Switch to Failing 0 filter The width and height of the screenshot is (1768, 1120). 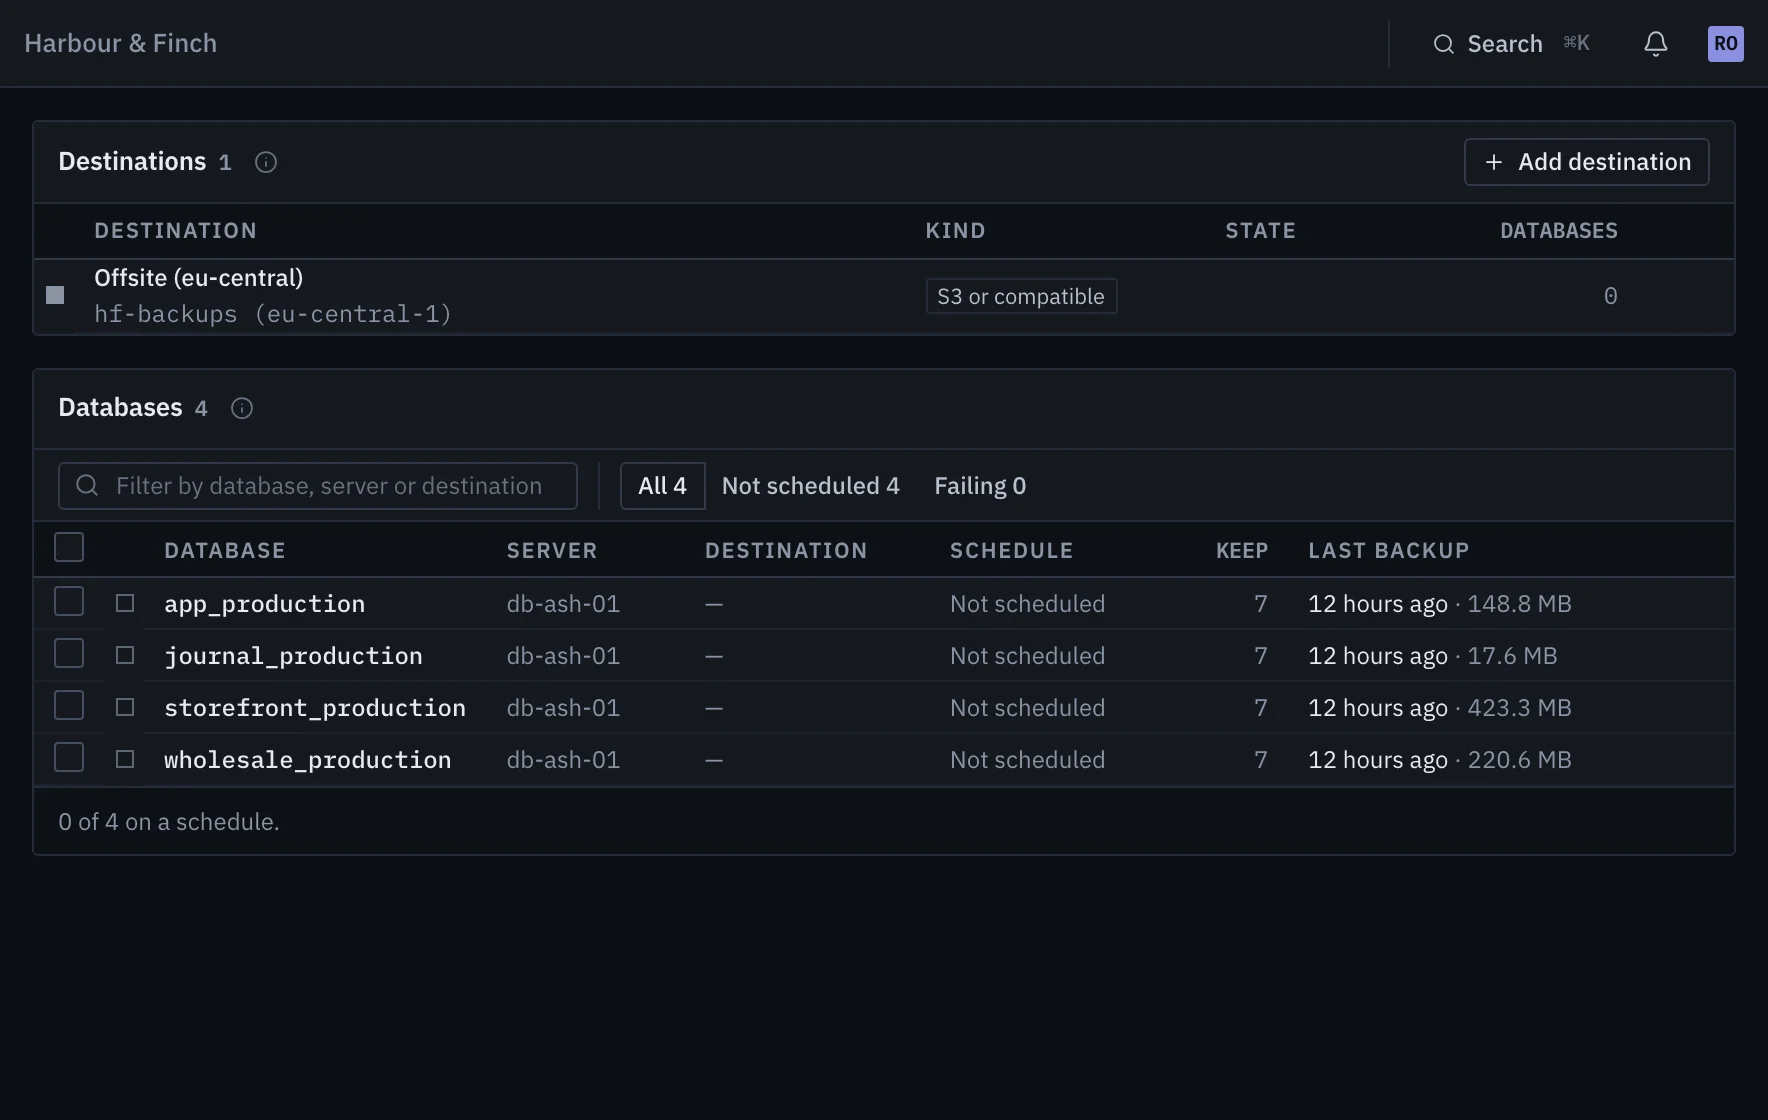point(980,486)
